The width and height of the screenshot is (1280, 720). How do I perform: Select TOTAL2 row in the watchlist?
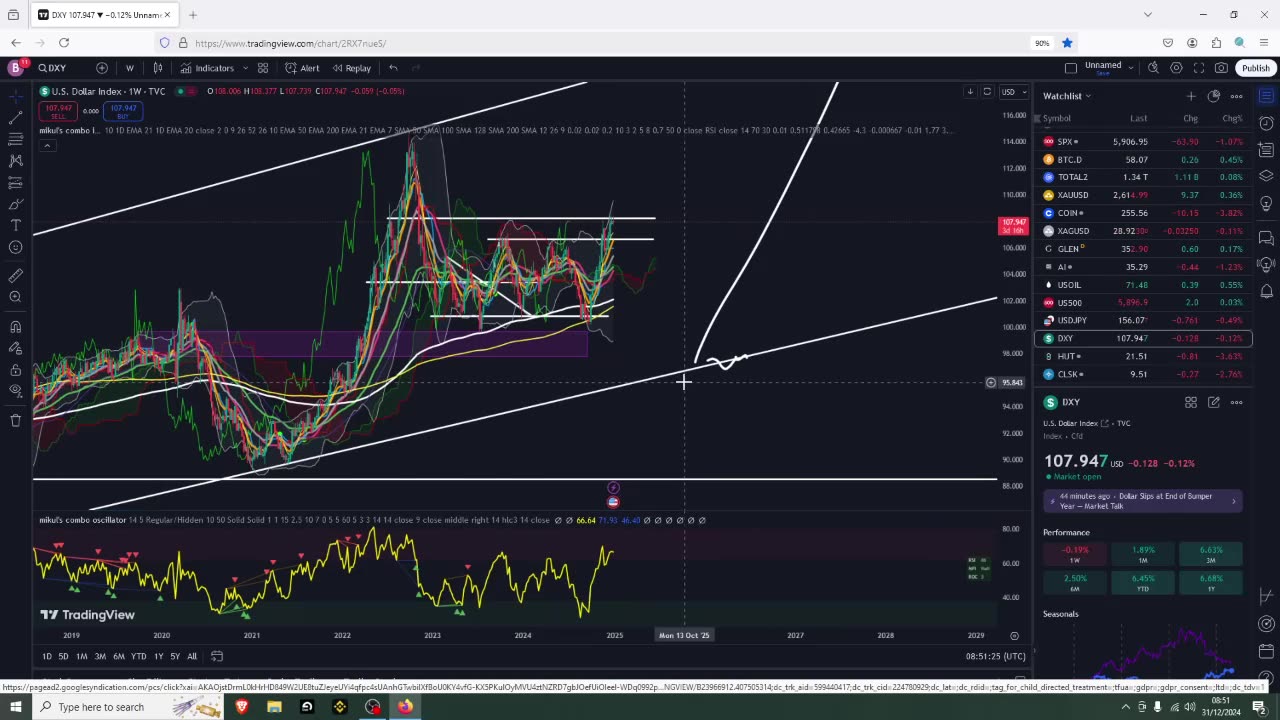pyautogui.click(x=1142, y=177)
